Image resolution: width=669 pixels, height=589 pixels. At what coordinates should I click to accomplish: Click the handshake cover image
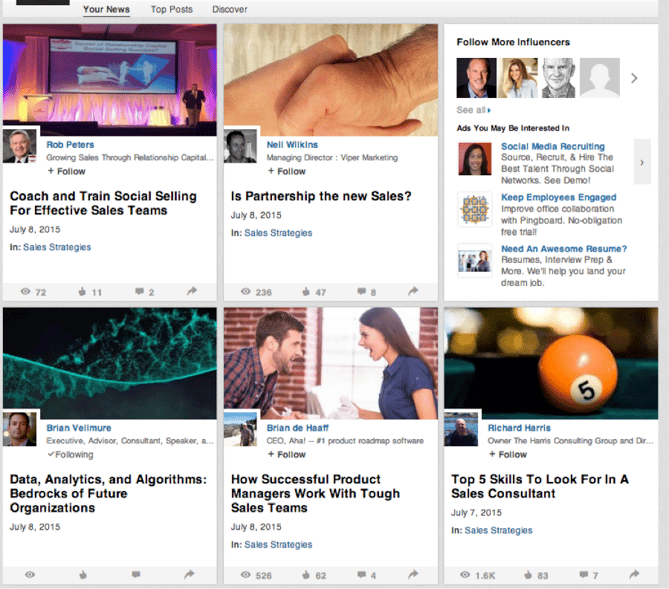pyautogui.click(x=331, y=79)
